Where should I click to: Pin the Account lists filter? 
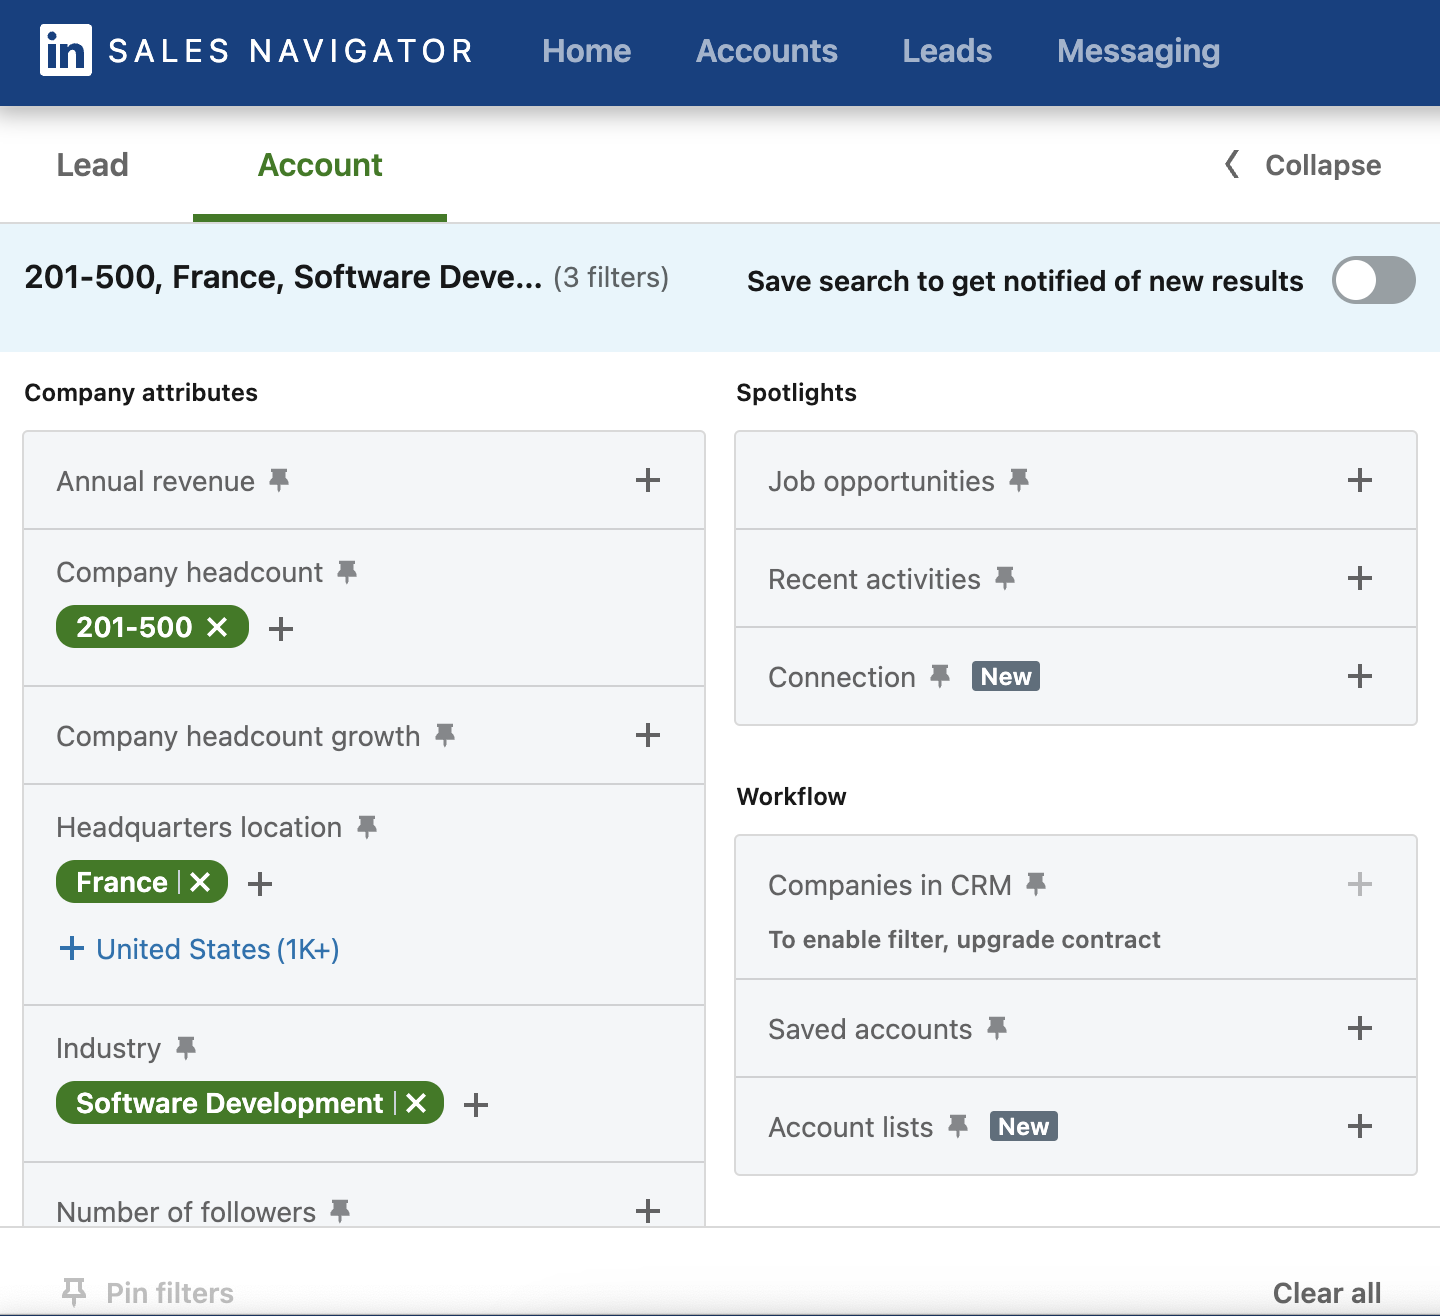pyautogui.click(x=958, y=1127)
